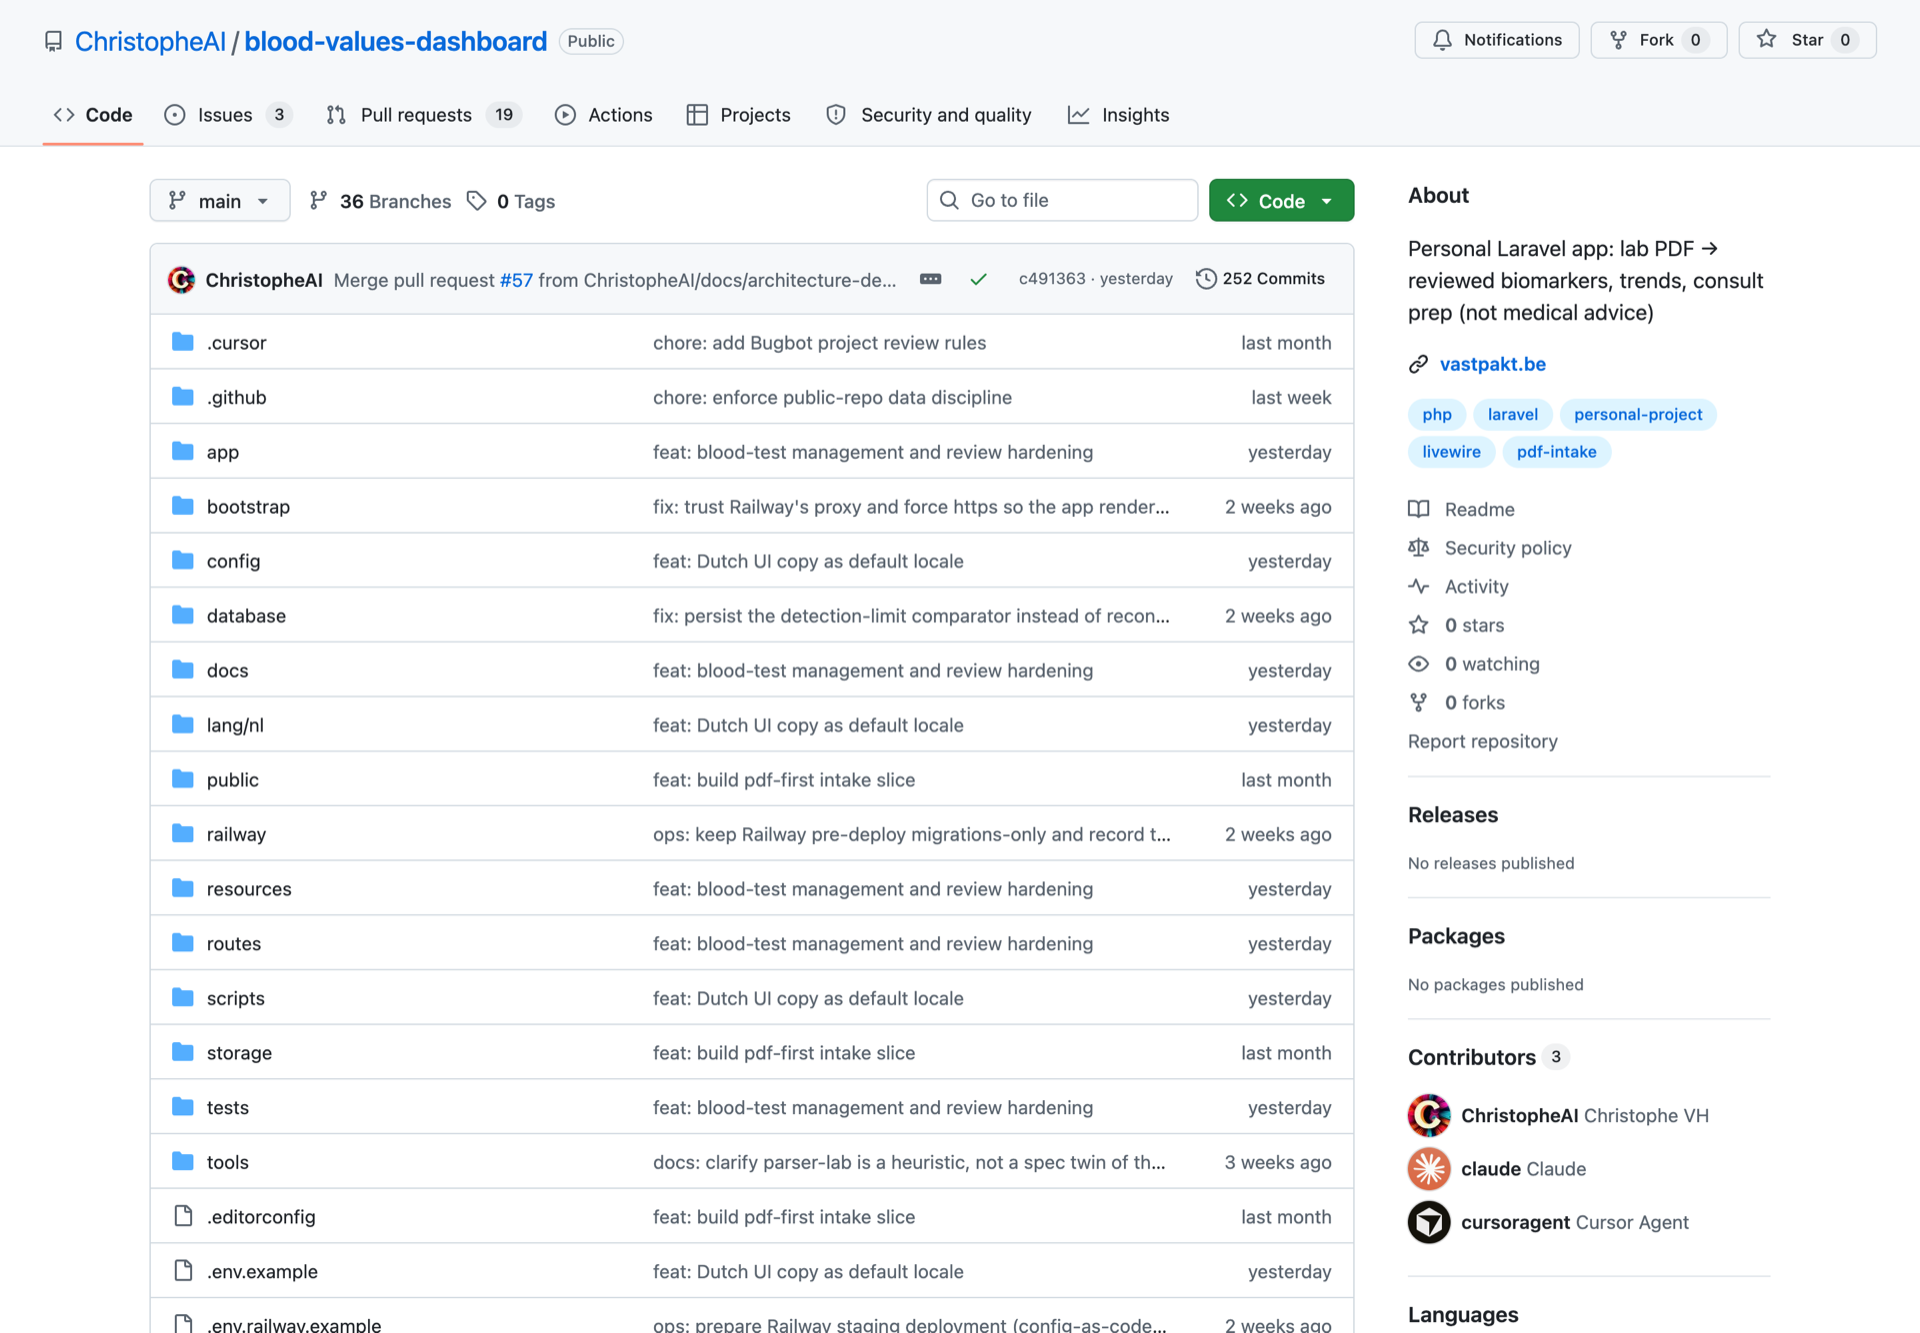This screenshot has height=1333, width=1920.
Task: Open ChristopheAI avatar in the commit bar
Action: point(181,280)
